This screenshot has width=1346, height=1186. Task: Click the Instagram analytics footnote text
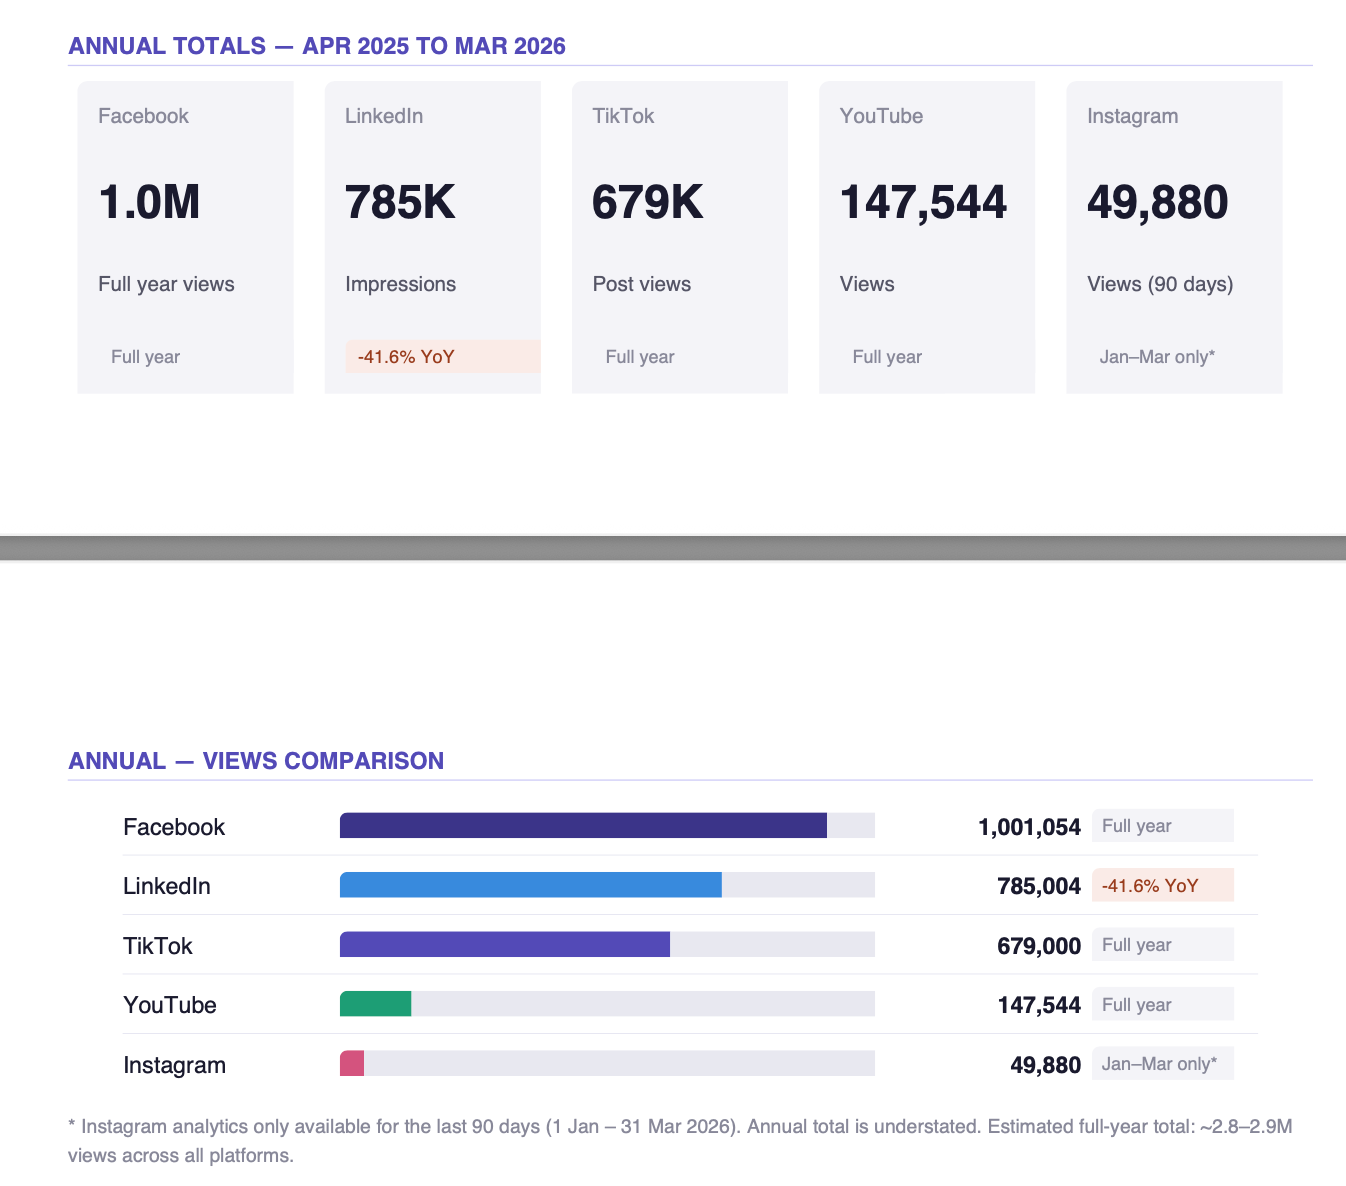[x=680, y=1140]
